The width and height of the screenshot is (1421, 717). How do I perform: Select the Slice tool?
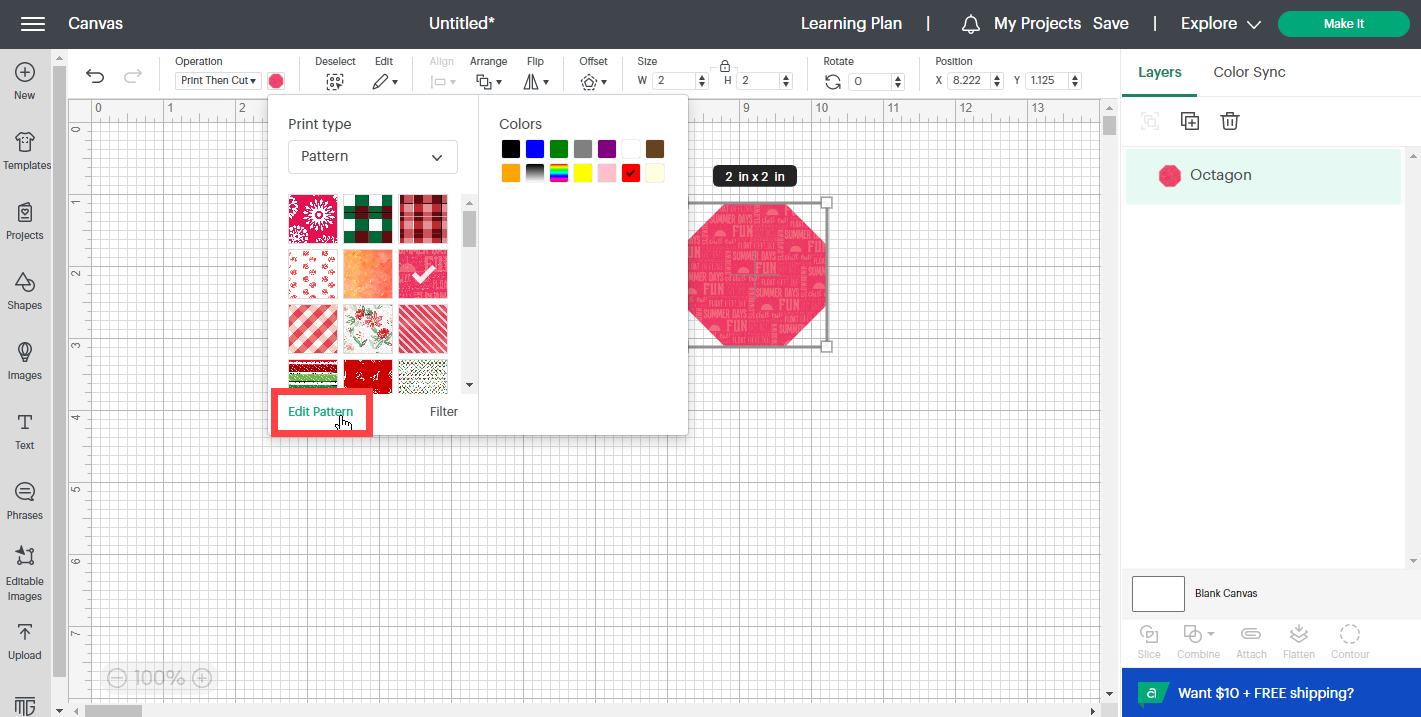[1148, 640]
